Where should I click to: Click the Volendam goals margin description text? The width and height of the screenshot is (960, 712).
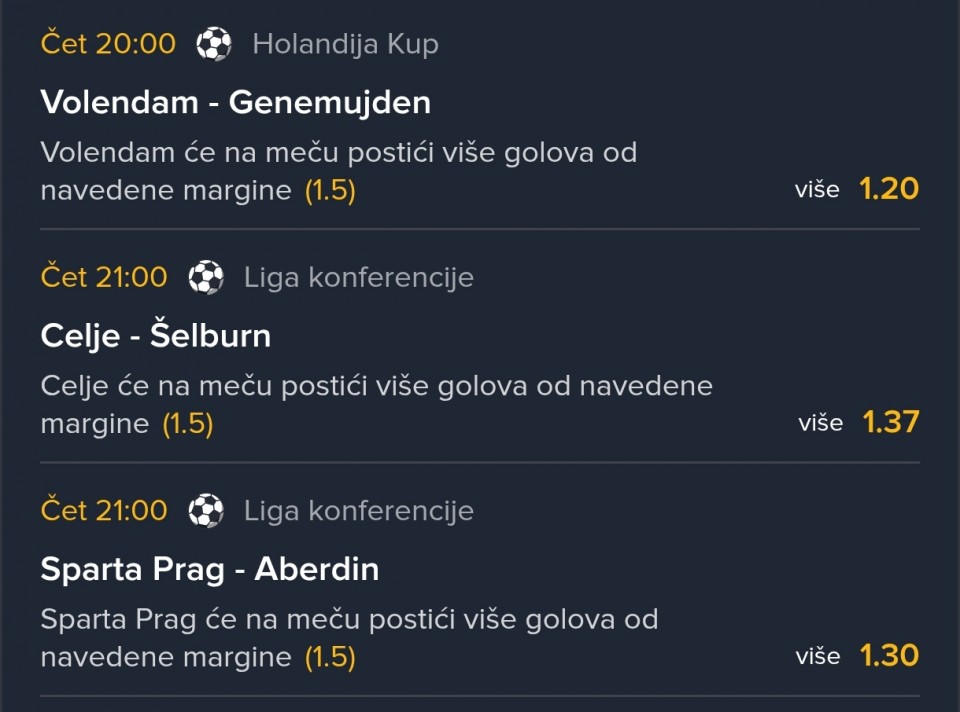coord(338,154)
